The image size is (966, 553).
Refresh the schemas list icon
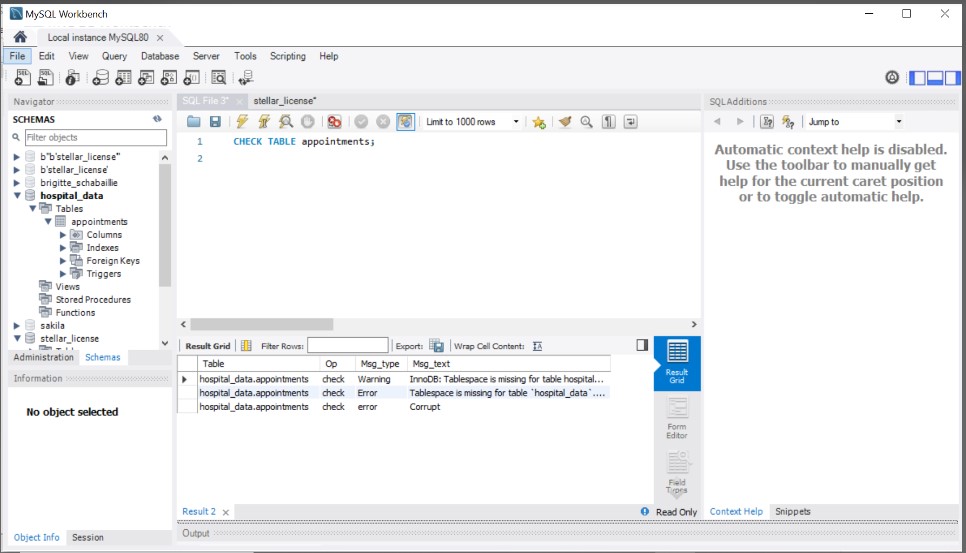(x=157, y=119)
